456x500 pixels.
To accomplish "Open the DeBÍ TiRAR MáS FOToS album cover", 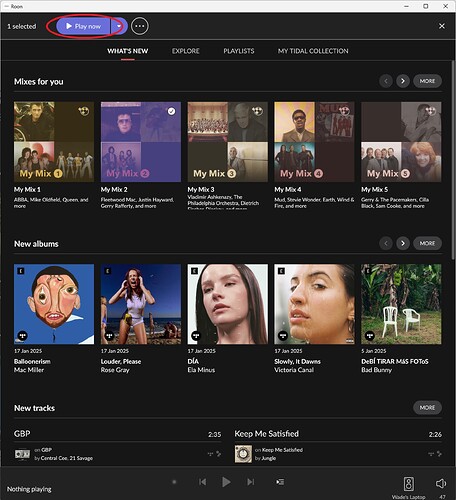I will pyautogui.click(x=401, y=304).
